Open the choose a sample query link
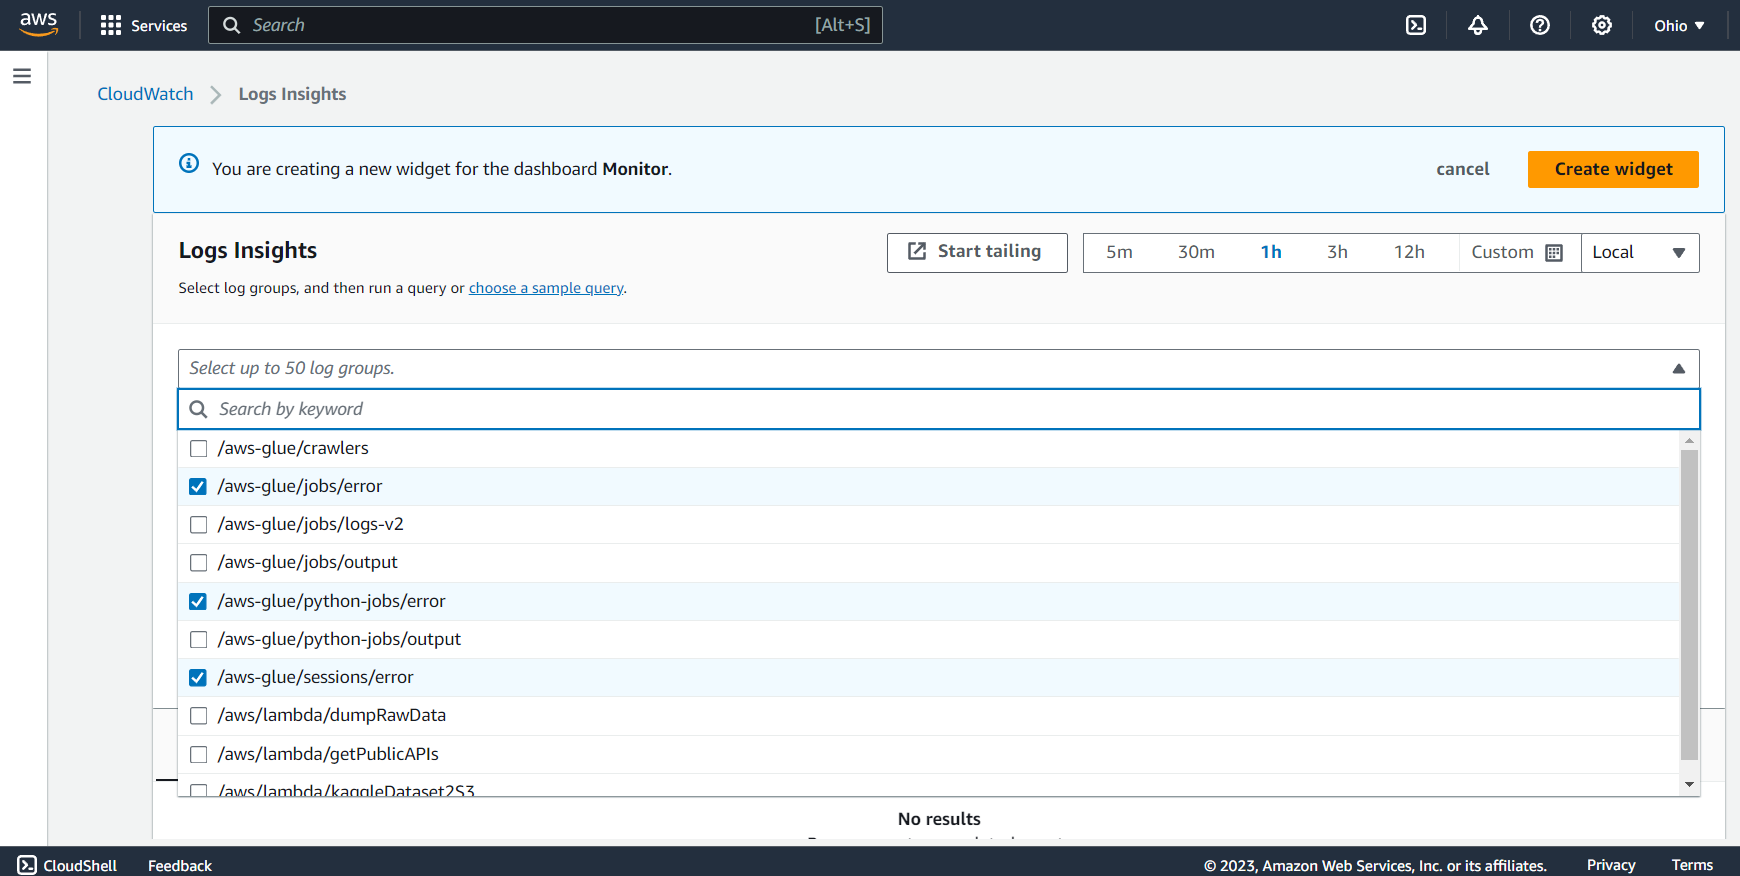Viewport: 1740px width, 876px height. [546, 288]
